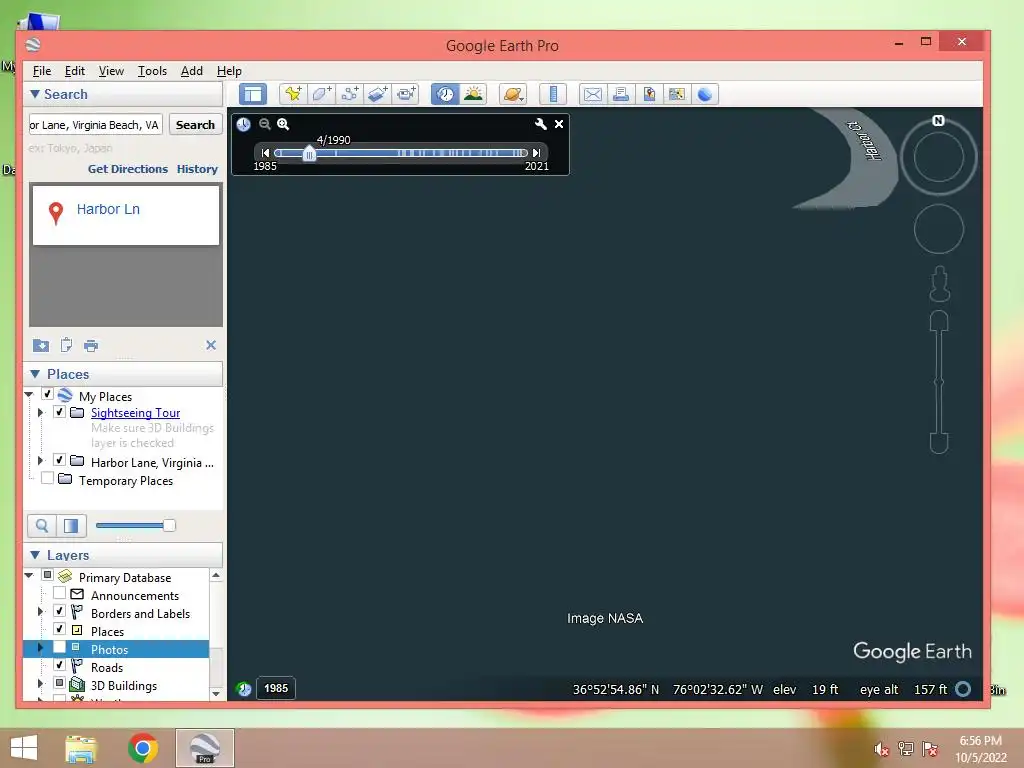The width and height of the screenshot is (1024, 768).
Task: Open the Edit menu
Action: [74, 71]
